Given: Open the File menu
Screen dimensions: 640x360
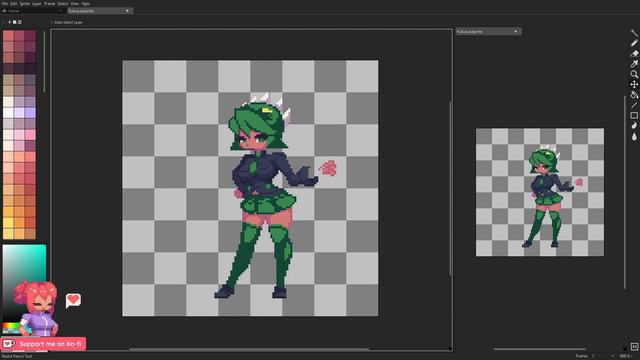Looking at the screenshot, I should coord(5,3).
